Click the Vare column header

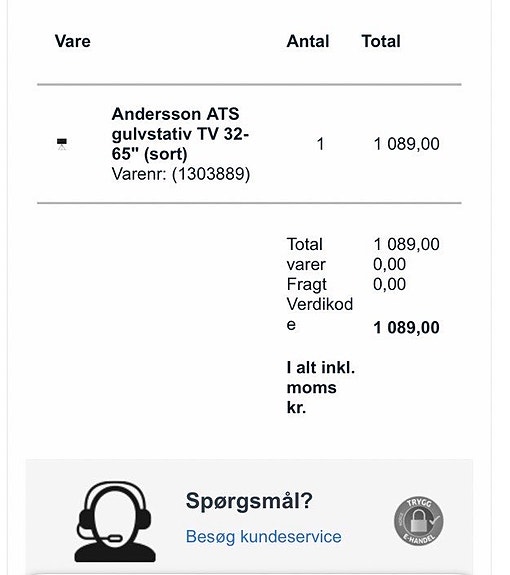[73, 41]
